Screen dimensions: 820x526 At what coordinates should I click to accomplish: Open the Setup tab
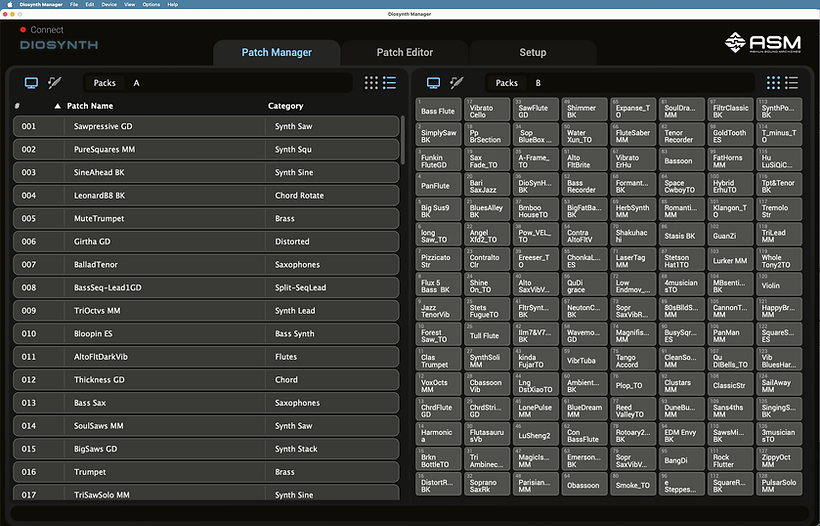click(x=533, y=52)
